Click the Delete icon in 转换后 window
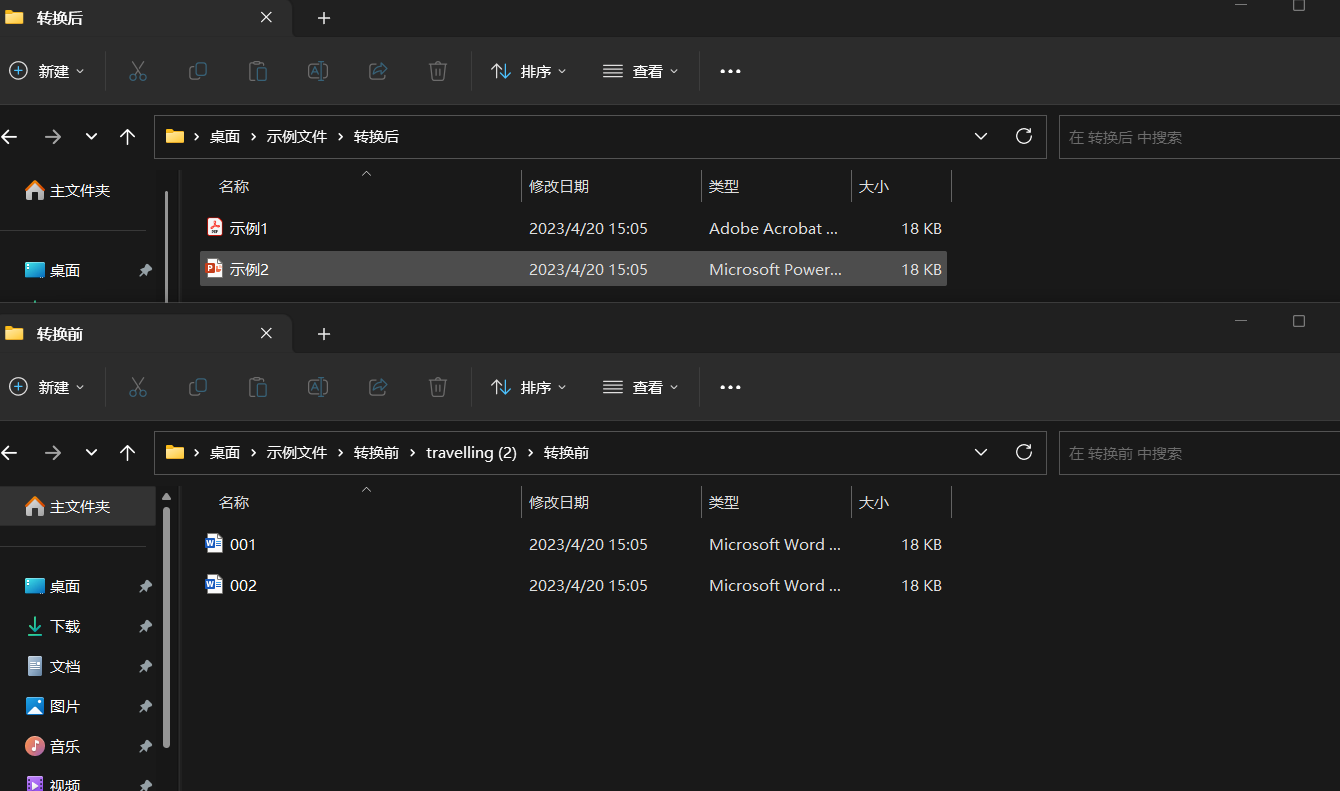Screen dimensions: 1340x791 tap(437, 71)
